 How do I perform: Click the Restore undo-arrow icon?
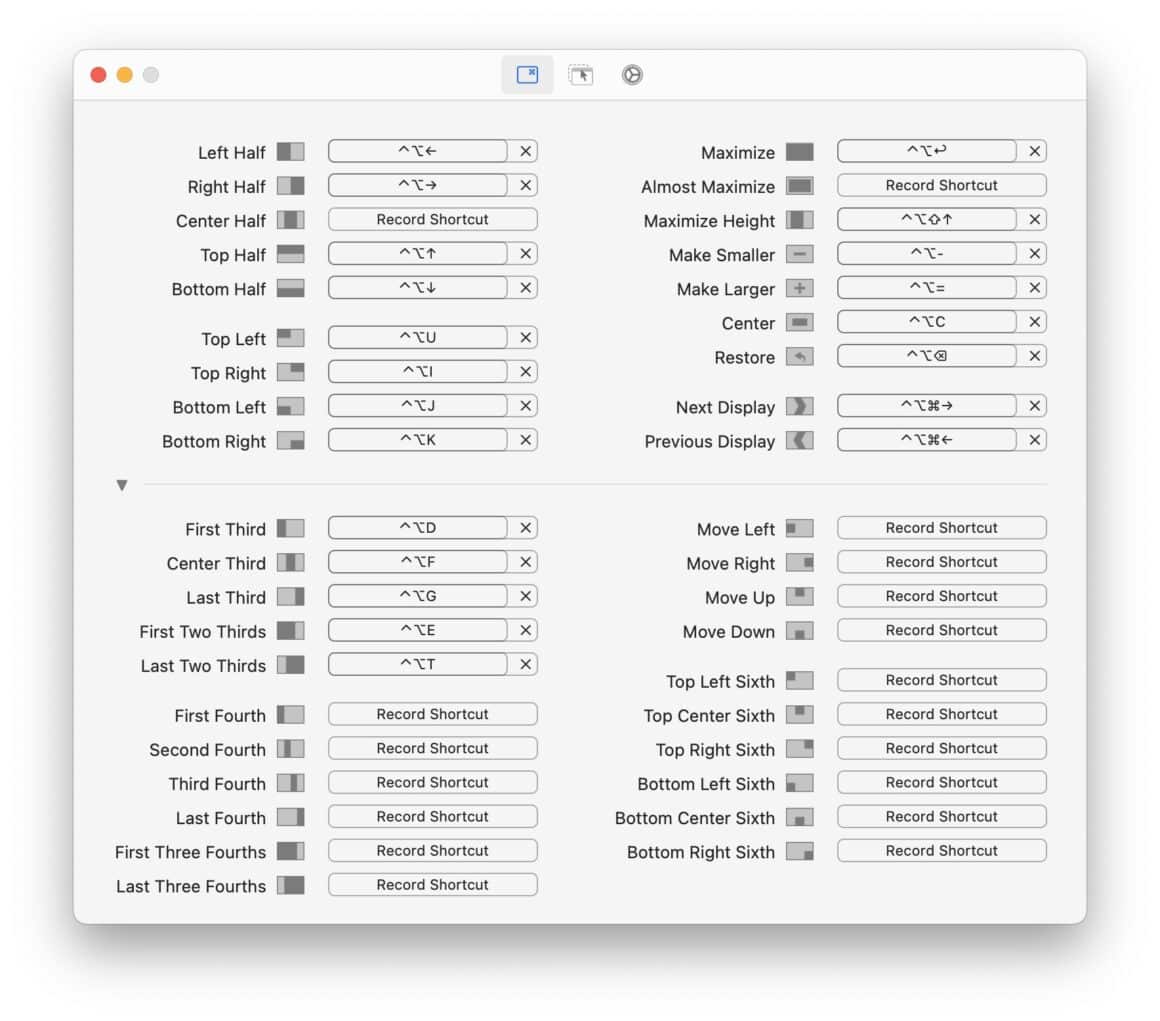click(800, 356)
